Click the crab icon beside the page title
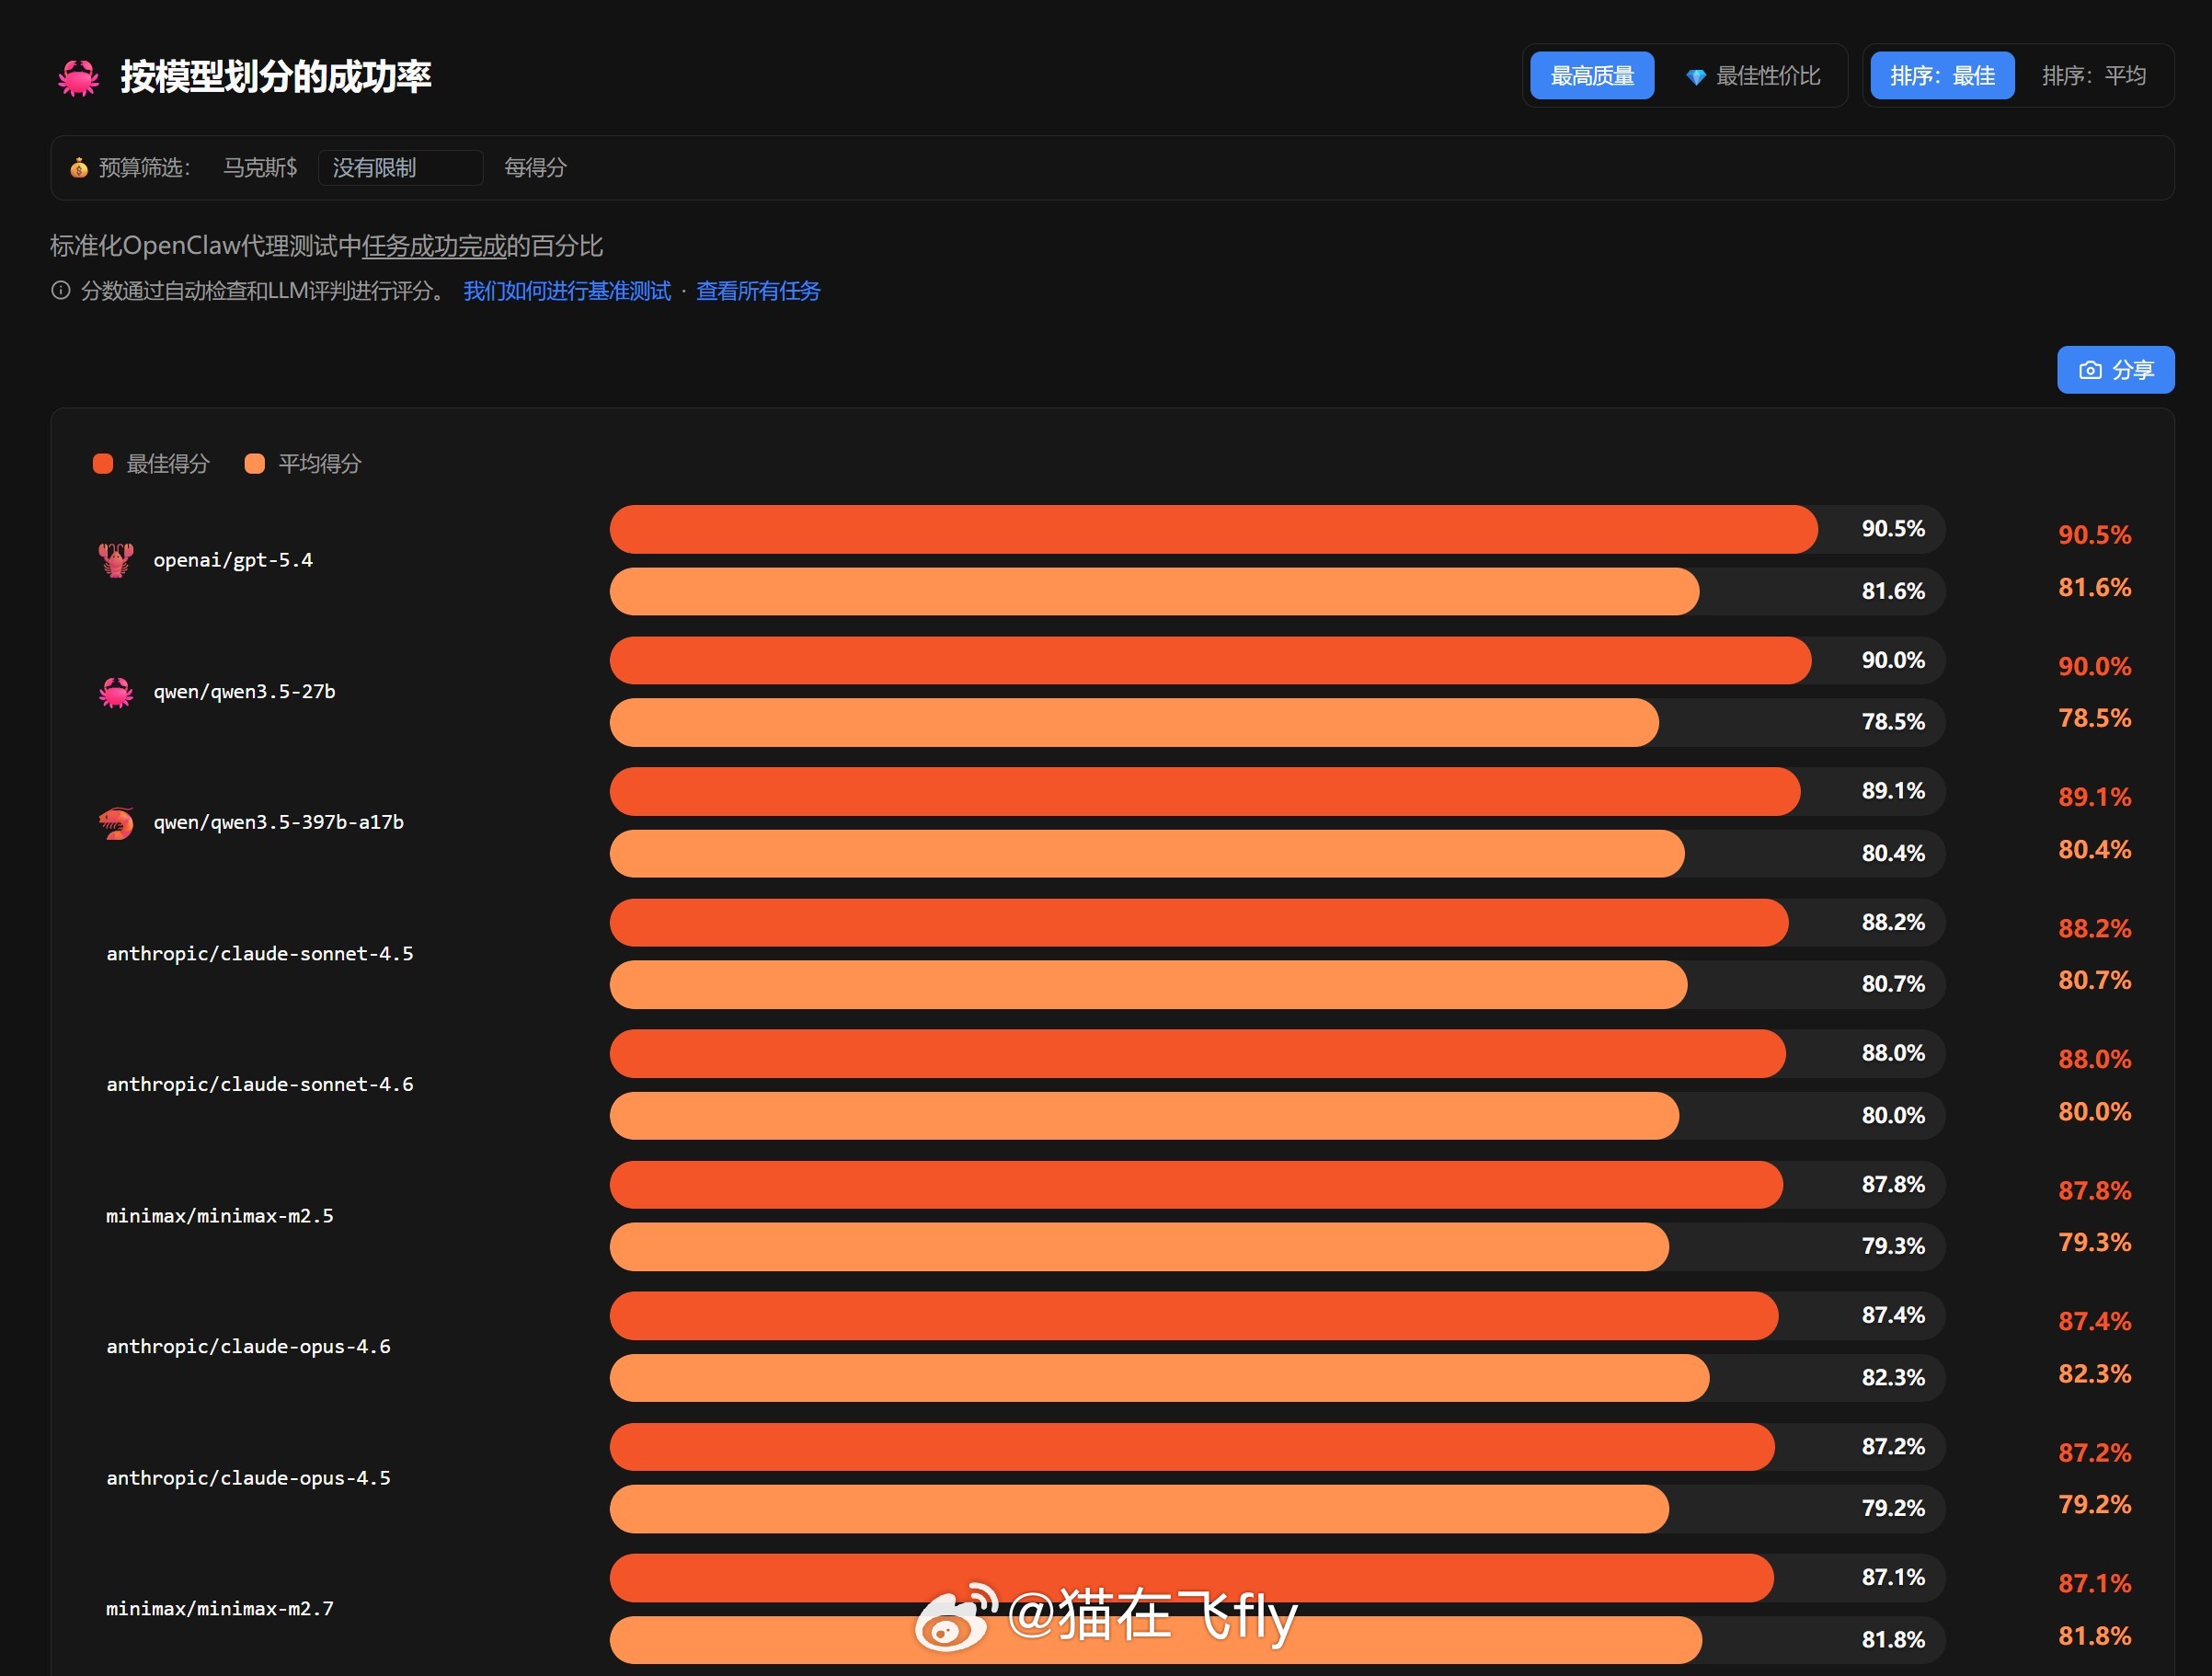Screen dimensions: 2212x1676 pos(78,77)
